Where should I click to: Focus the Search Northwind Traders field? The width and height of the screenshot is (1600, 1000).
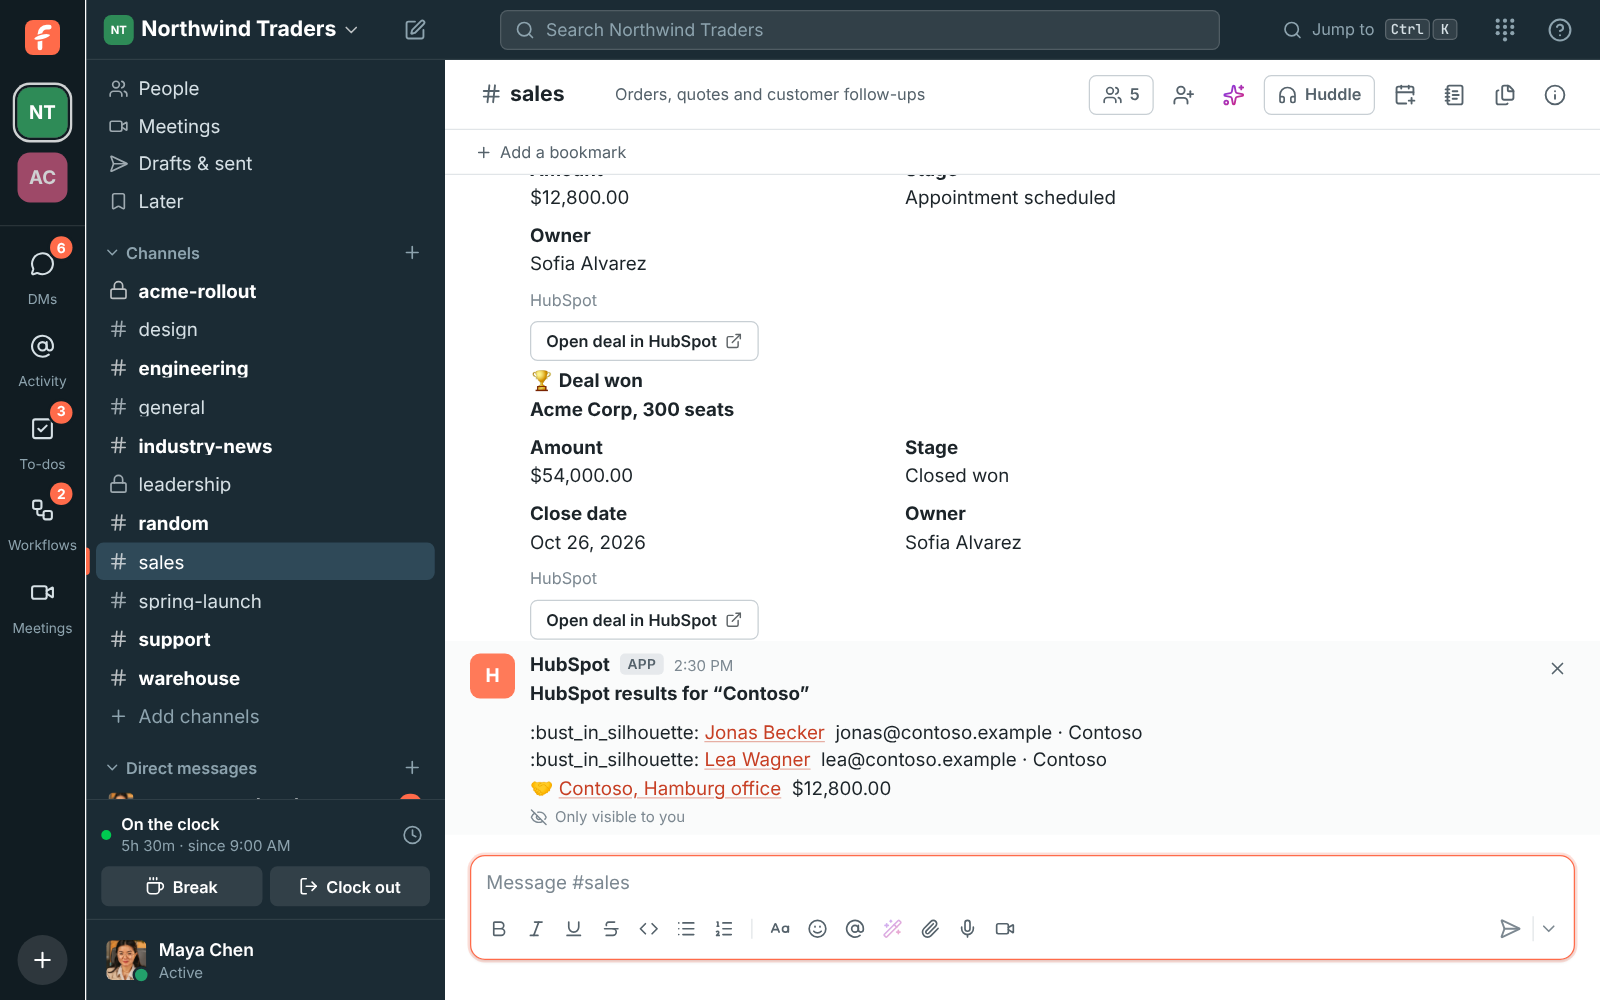coord(860,30)
